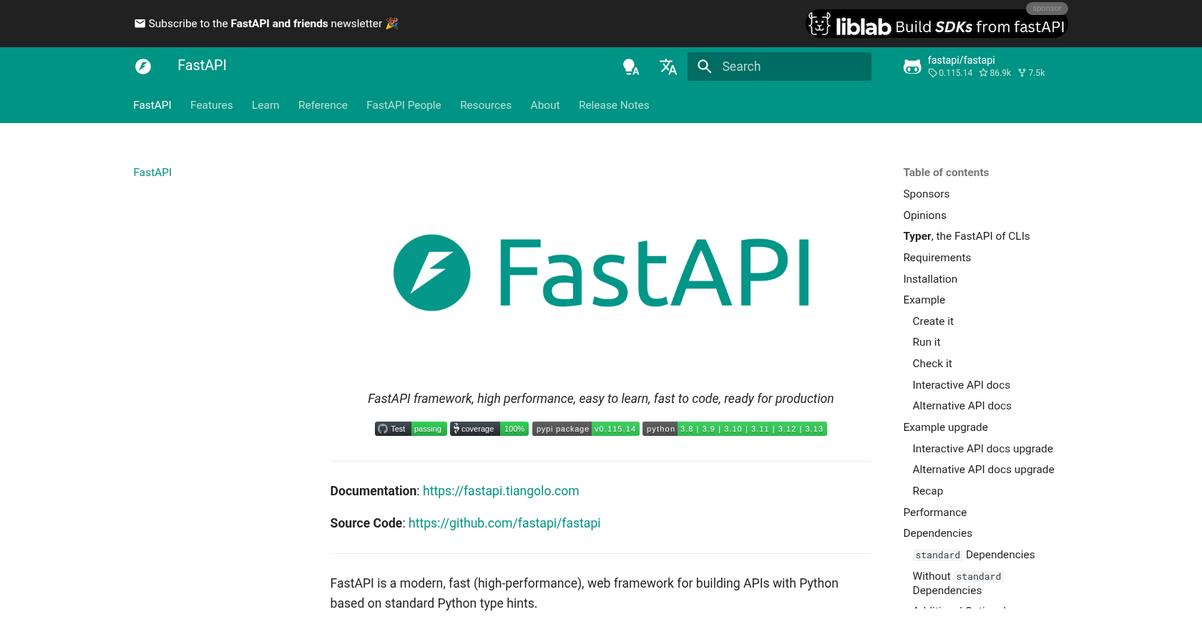The image size is (1202, 627).
Task: Select the FastAPI navigation tab
Action: pos(152,105)
